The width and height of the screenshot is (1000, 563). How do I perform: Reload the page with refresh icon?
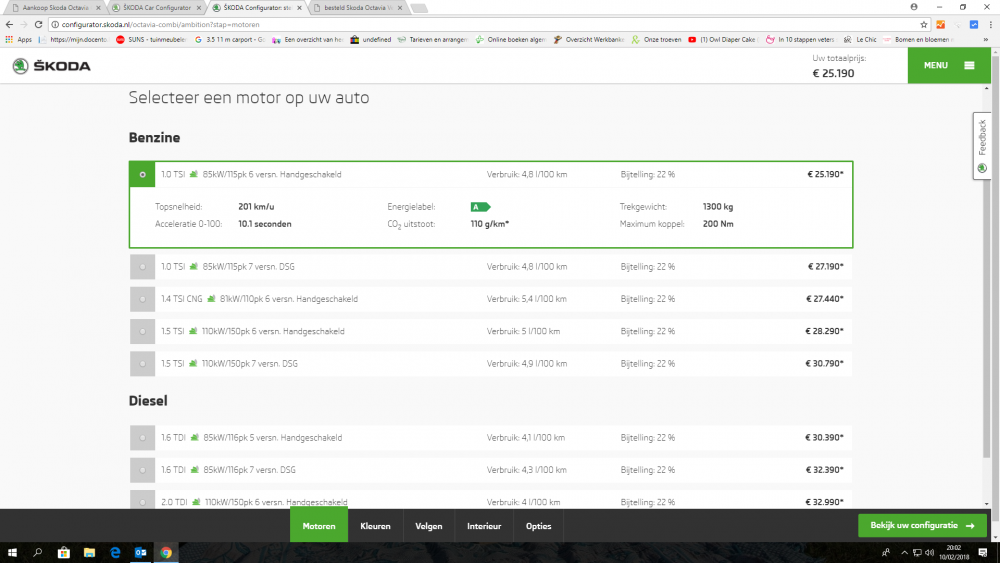[38, 24]
